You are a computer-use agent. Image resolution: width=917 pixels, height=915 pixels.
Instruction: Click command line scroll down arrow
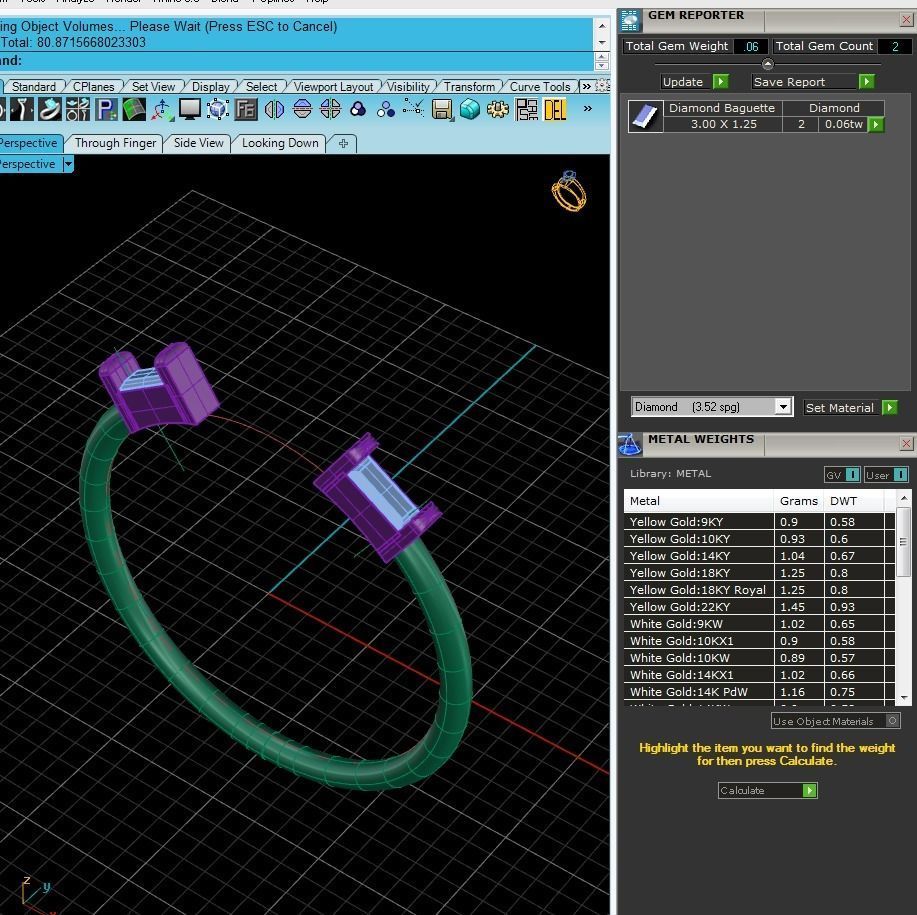click(602, 43)
